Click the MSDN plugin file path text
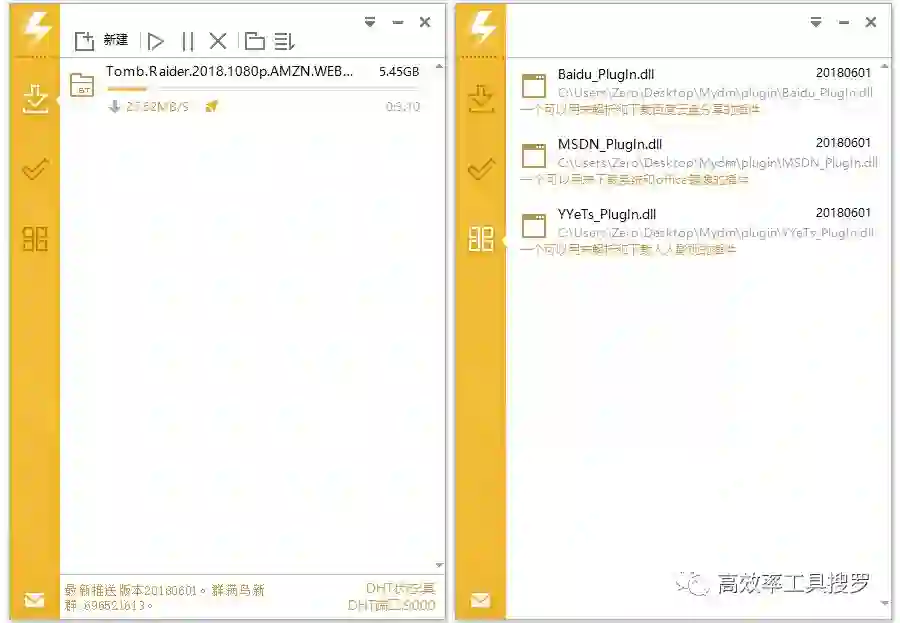This screenshot has width=900, height=623. [x=717, y=162]
